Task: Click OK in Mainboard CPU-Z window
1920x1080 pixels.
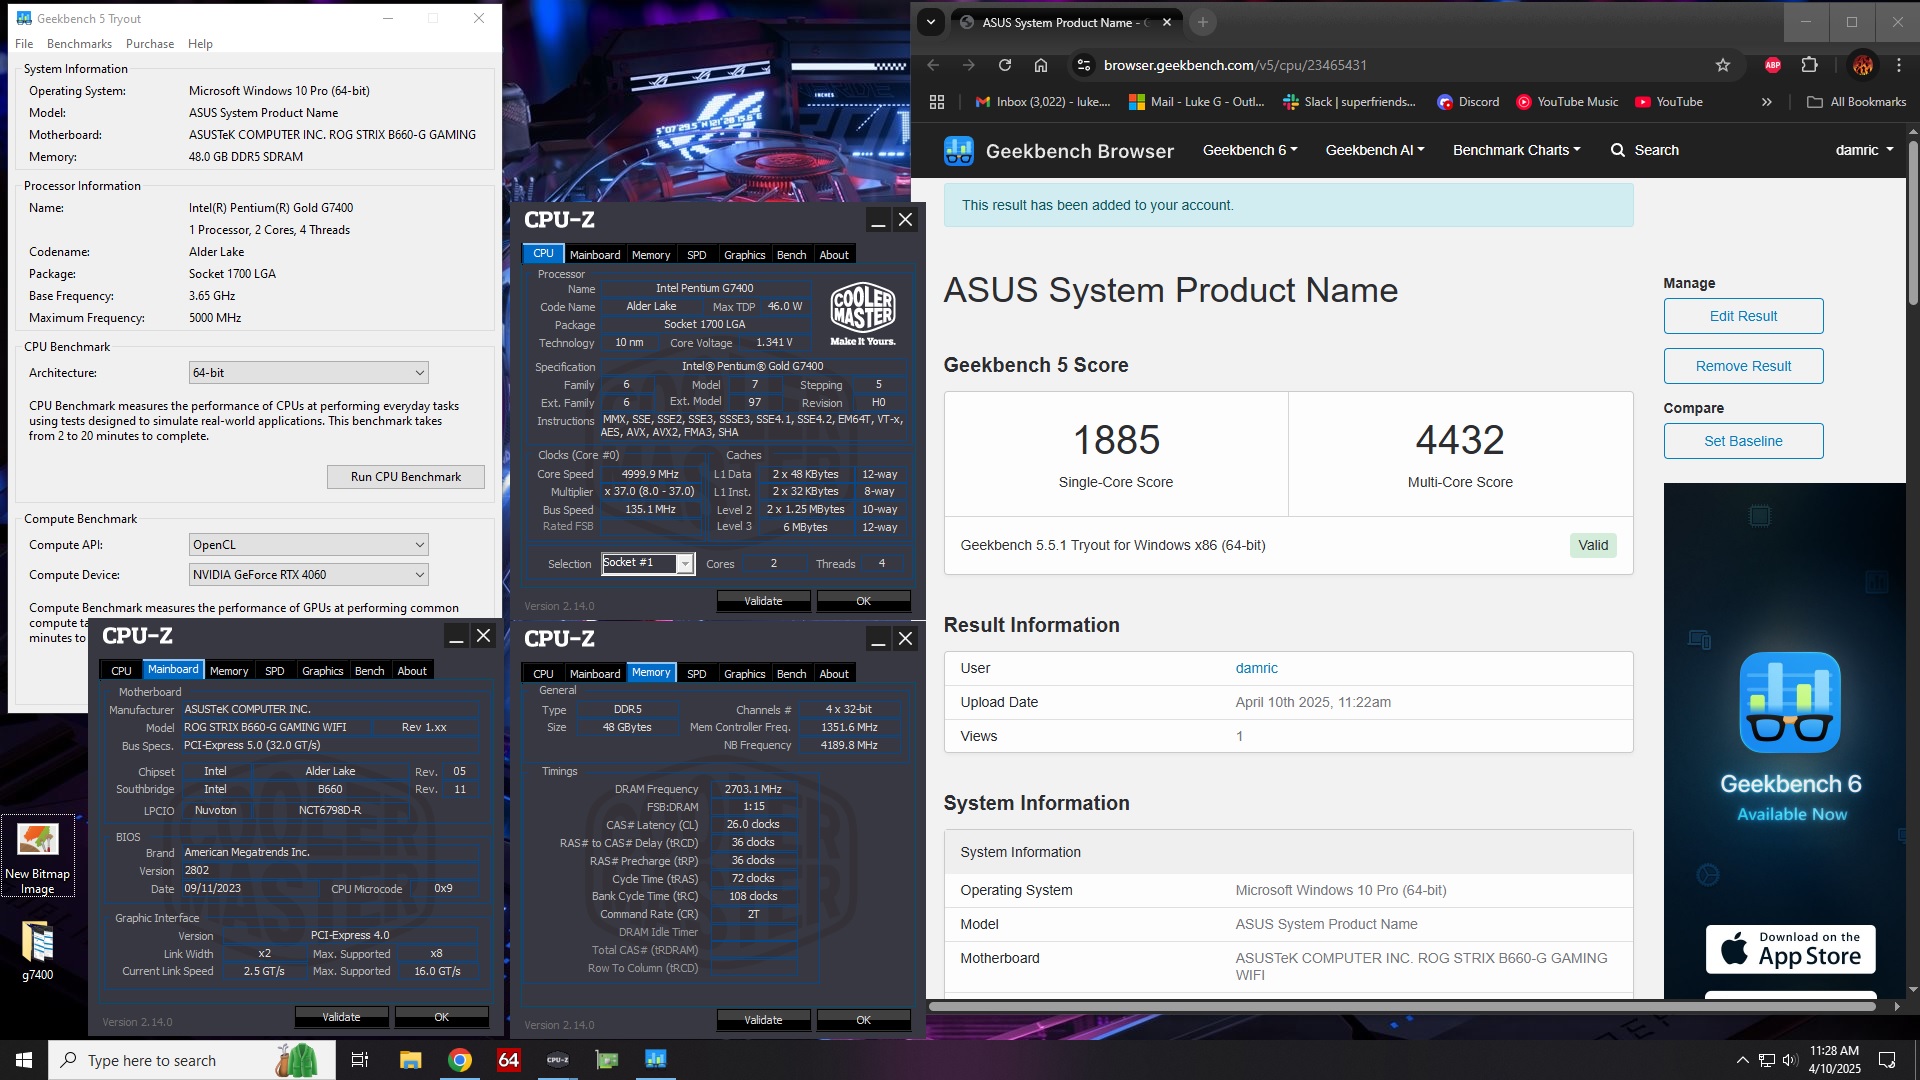Action: pyautogui.click(x=441, y=1017)
